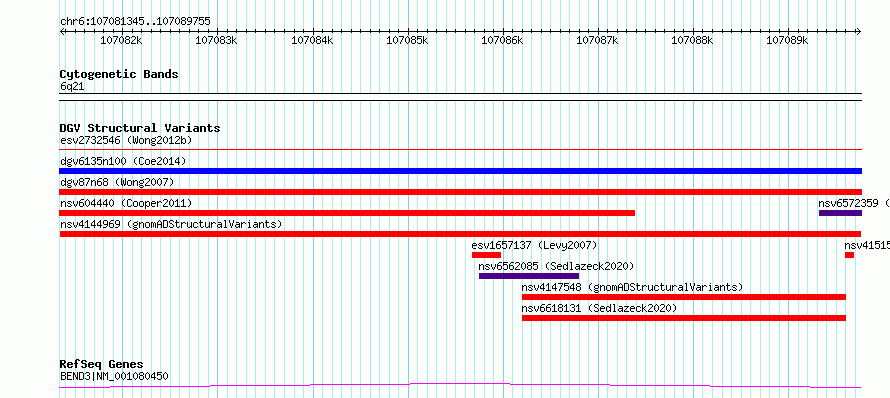This screenshot has width=890, height=398.
Task: Click the 107084k ruler position
Action: pos(312,40)
